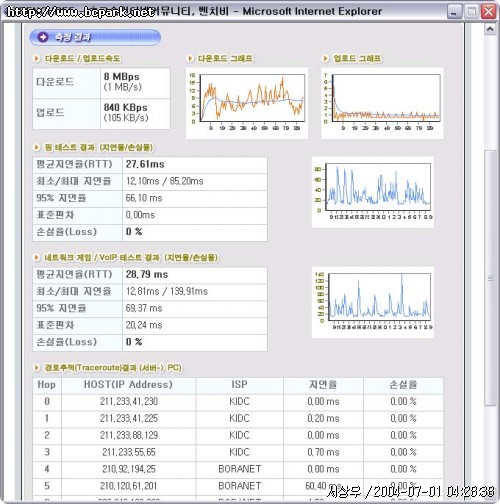Image resolution: width=500 pixels, height=504 pixels.
Task: Select the 20.24 ms standard deviation value
Action: click(x=144, y=325)
